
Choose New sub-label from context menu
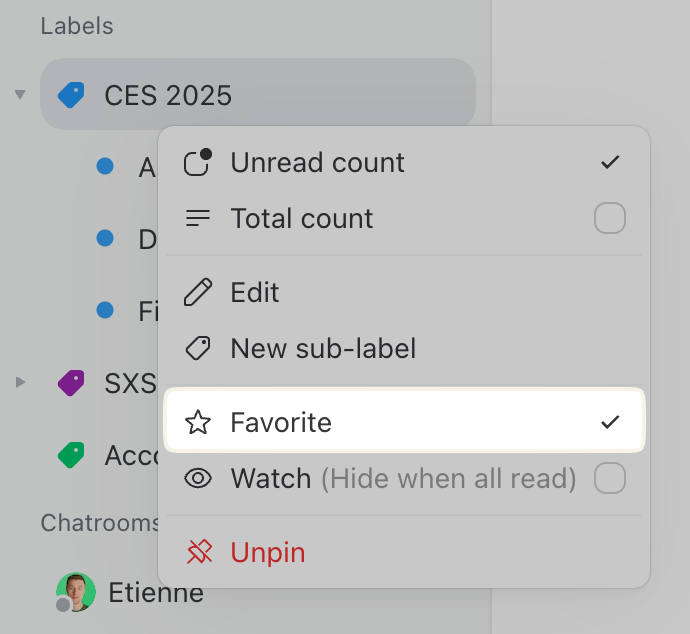point(323,348)
